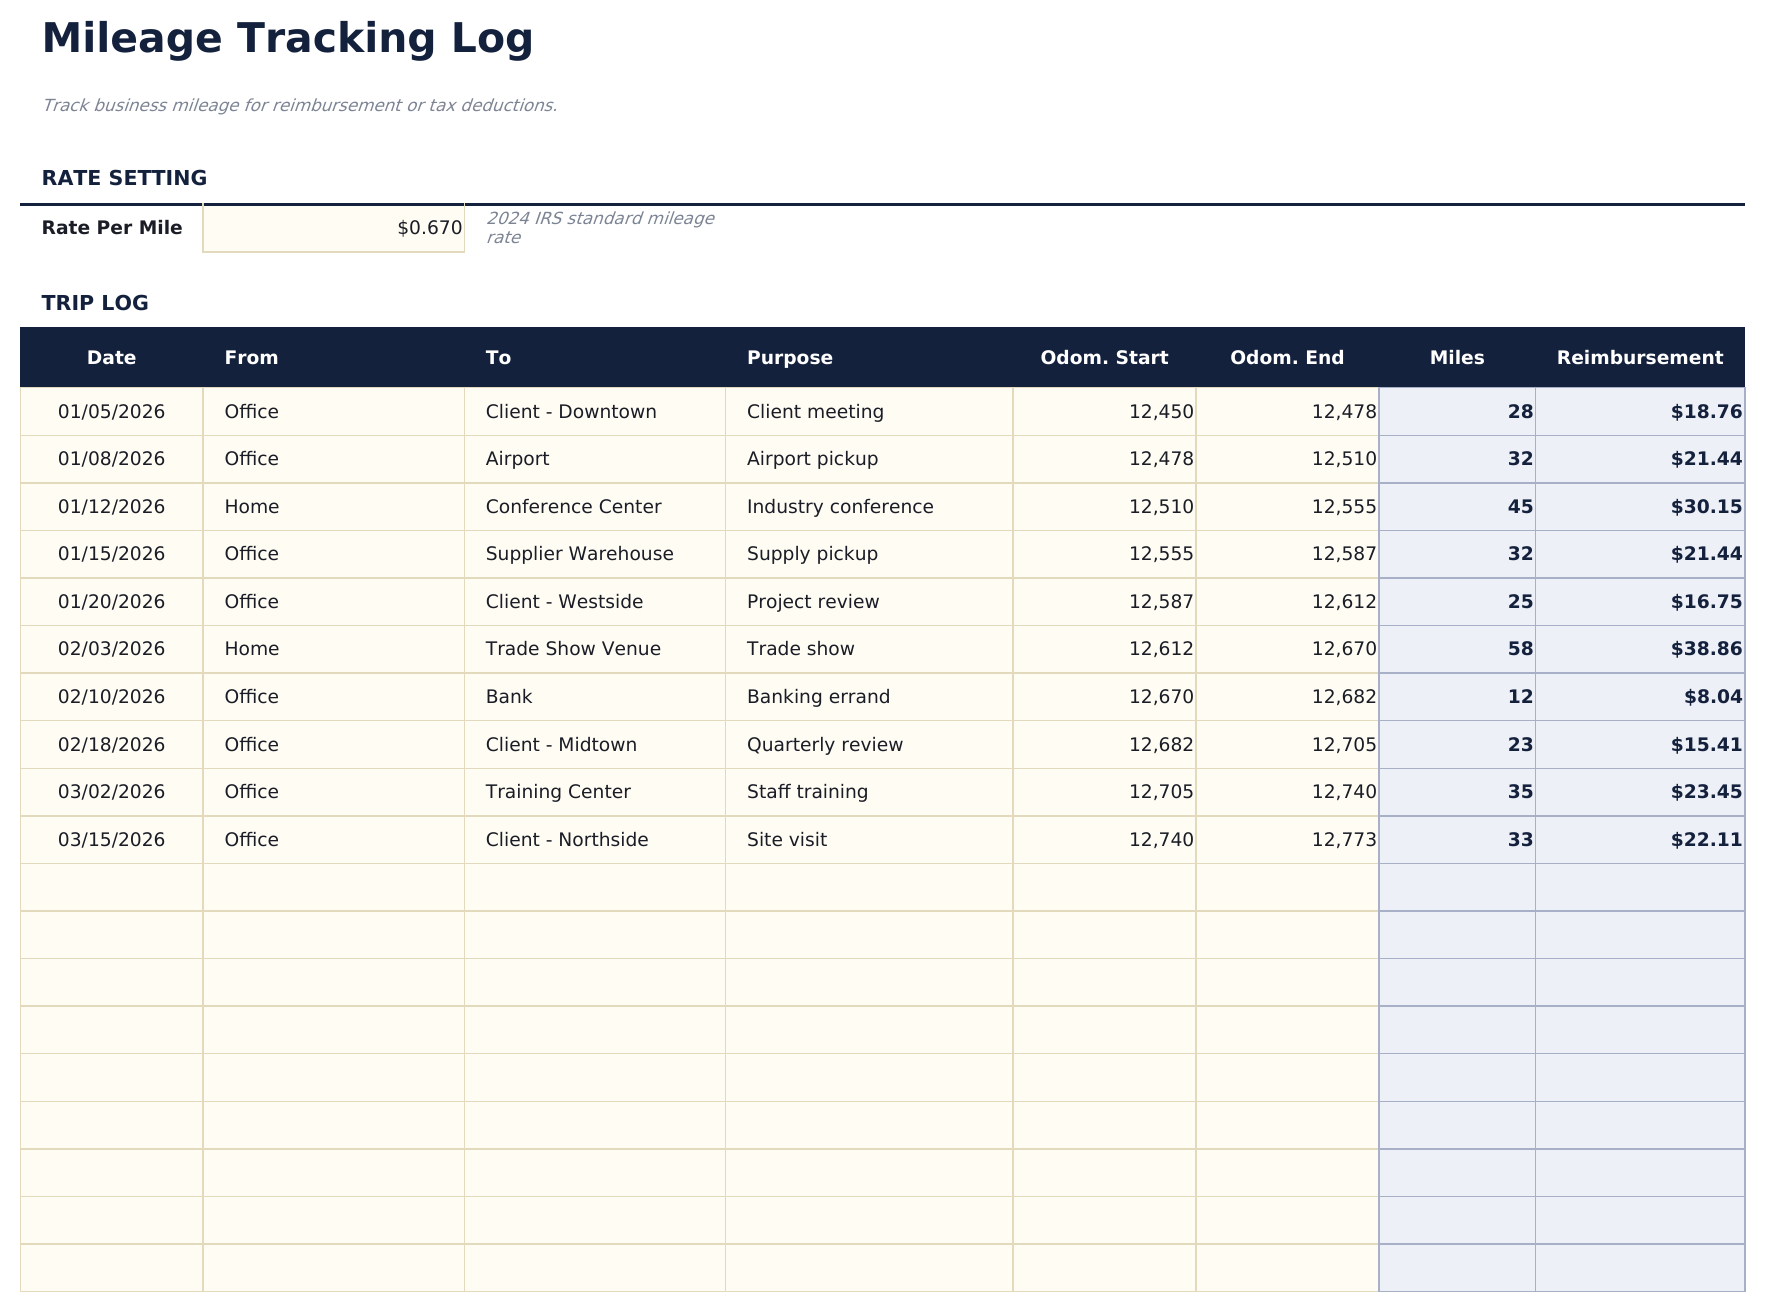Select the Purpose column header

[x=789, y=357]
